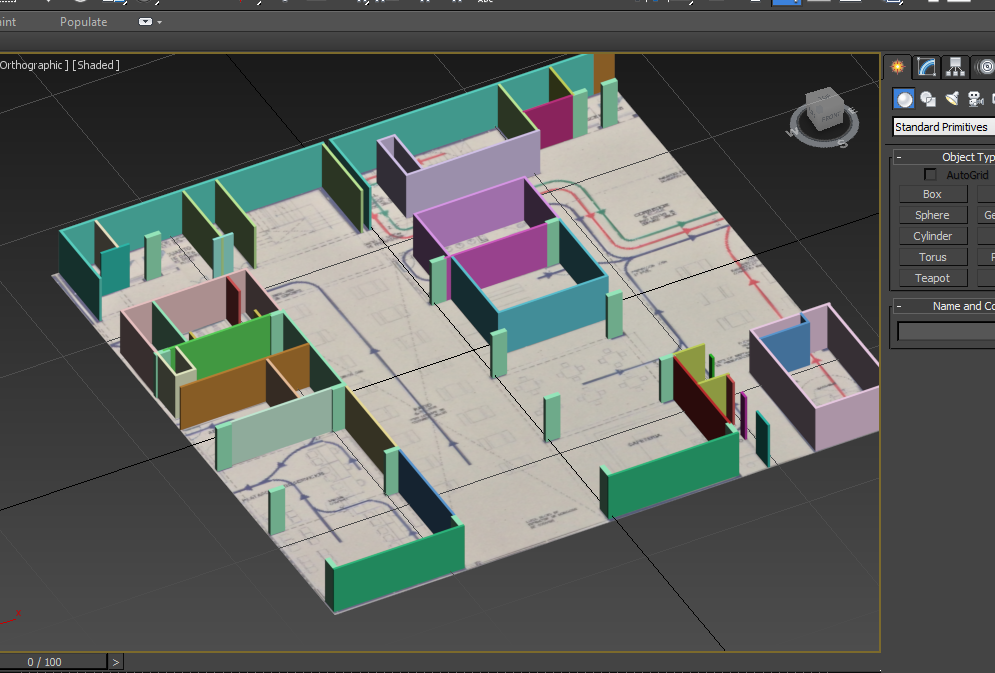The image size is (995, 673).
Task: Collapse the Object Type rollout
Action: (x=899, y=157)
